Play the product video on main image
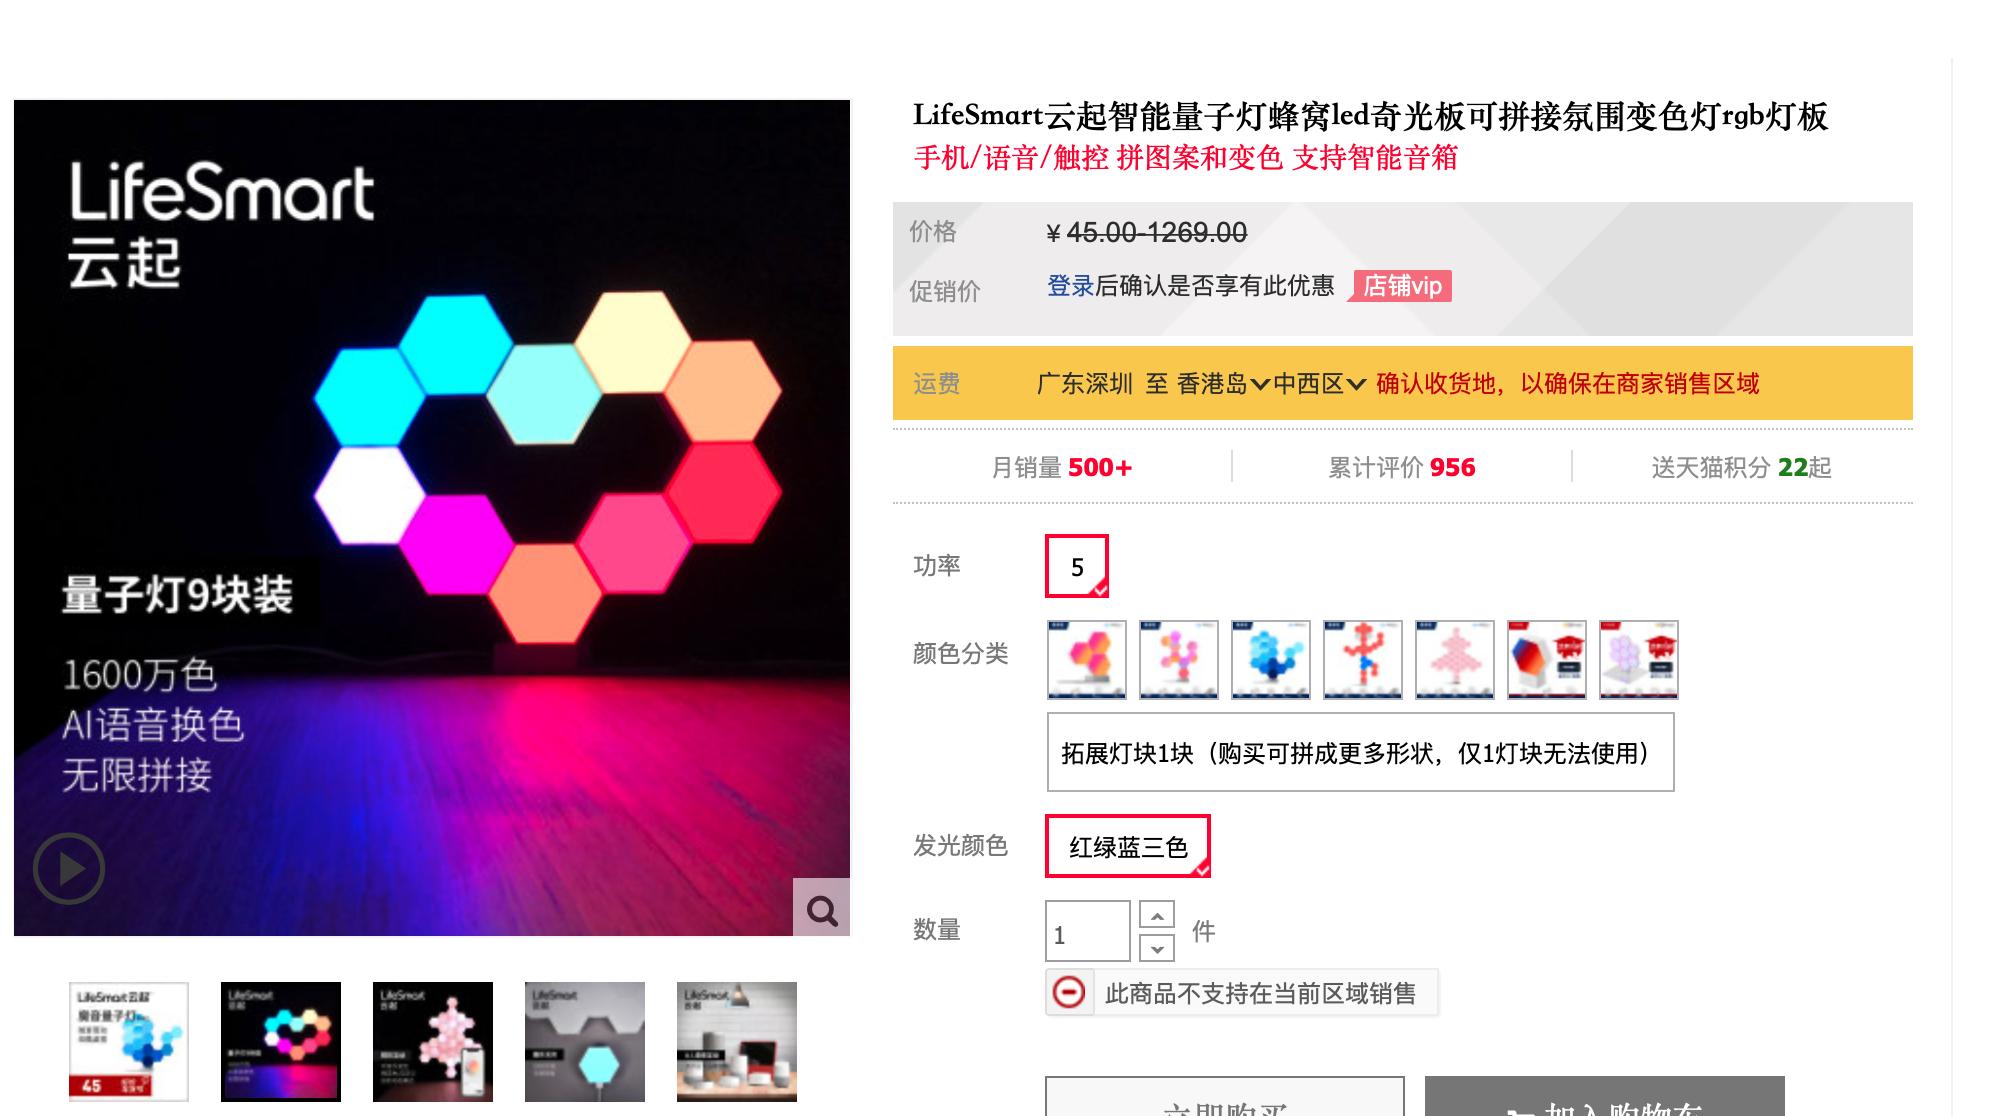 [68, 868]
